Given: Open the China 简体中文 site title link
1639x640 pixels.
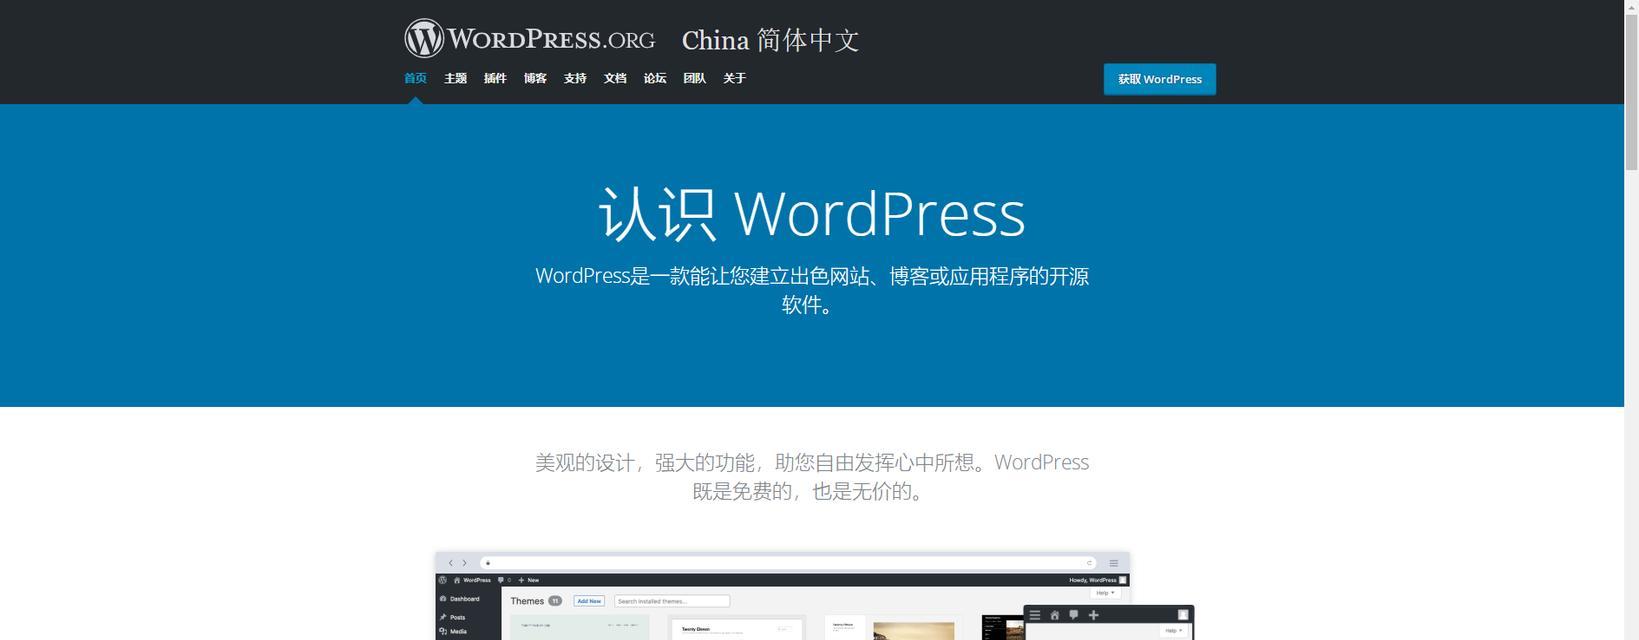Looking at the screenshot, I should [770, 40].
